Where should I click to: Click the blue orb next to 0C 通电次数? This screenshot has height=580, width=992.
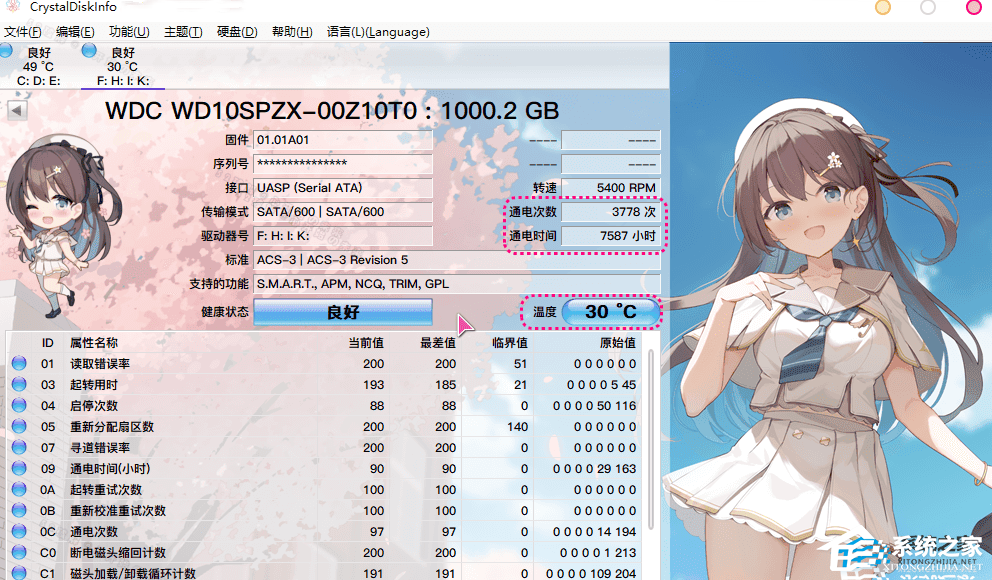[19, 532]
